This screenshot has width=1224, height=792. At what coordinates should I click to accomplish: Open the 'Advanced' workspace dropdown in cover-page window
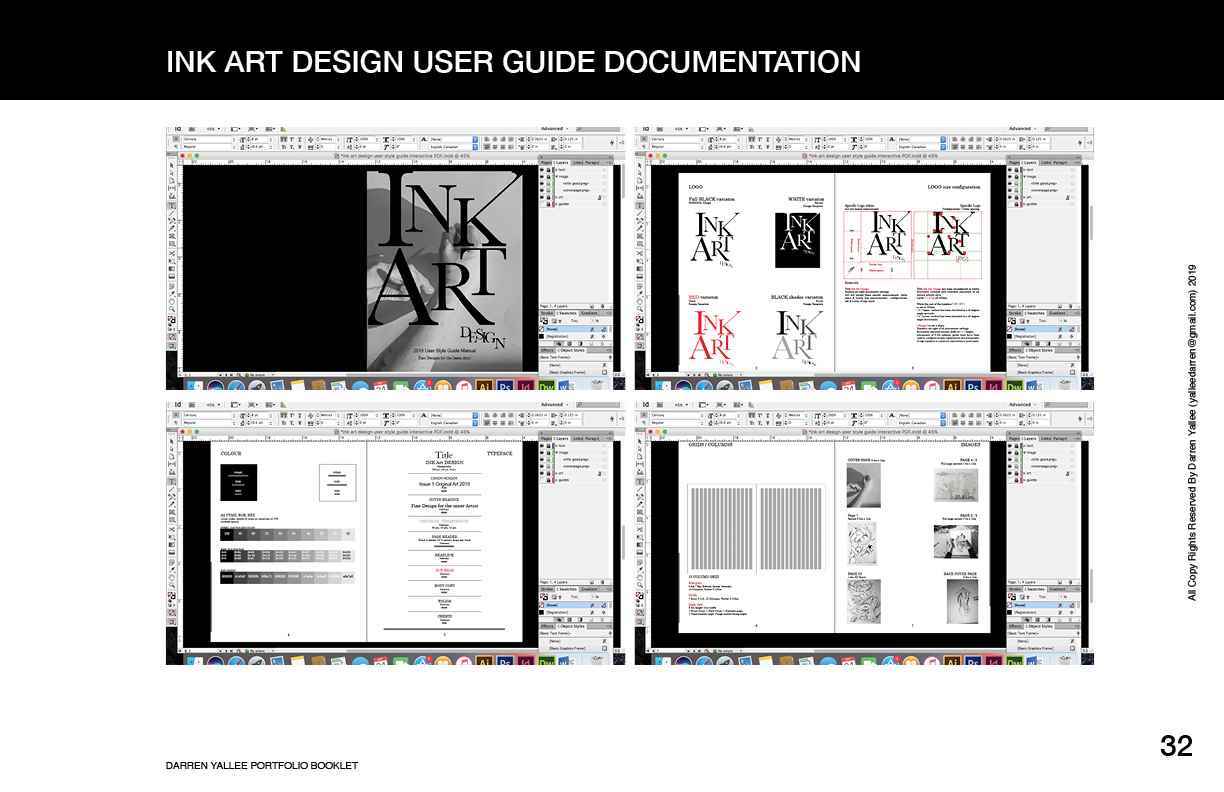pos(556,129)
